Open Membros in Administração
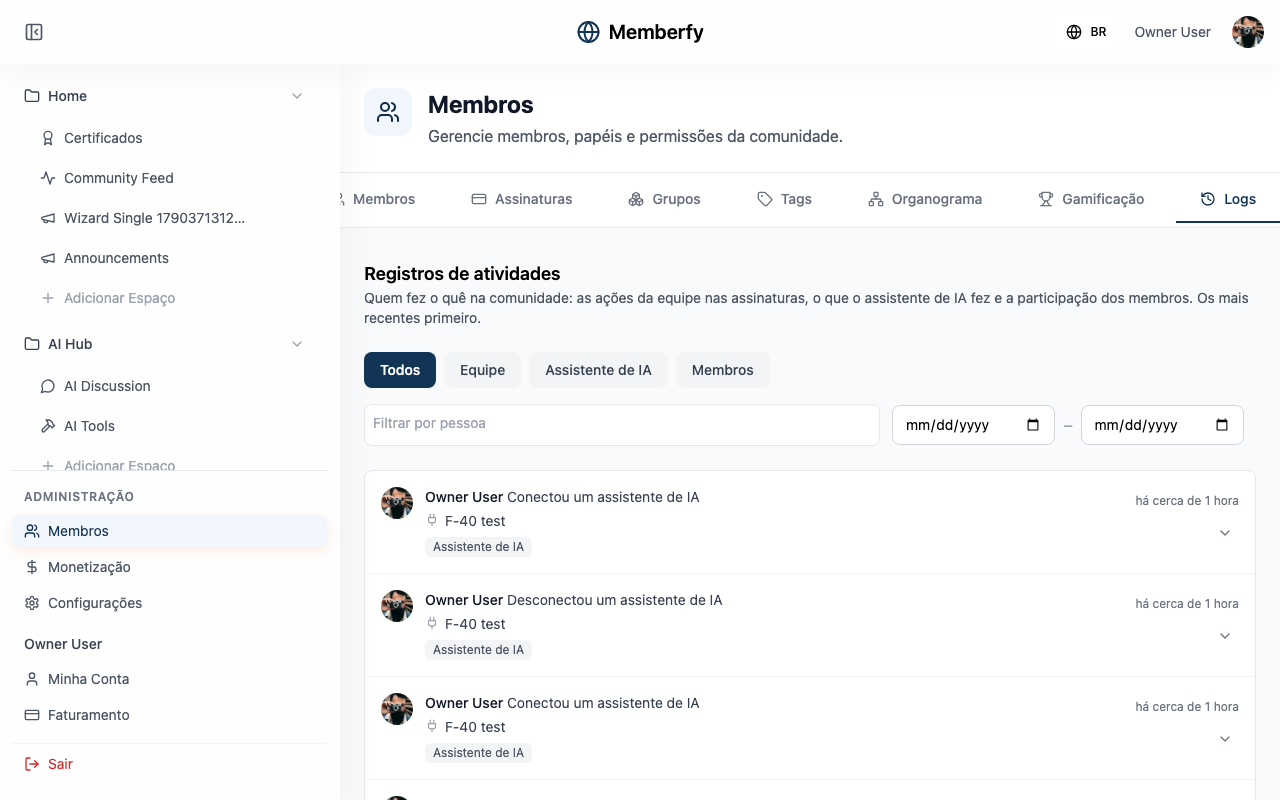 tap(170, 531)
